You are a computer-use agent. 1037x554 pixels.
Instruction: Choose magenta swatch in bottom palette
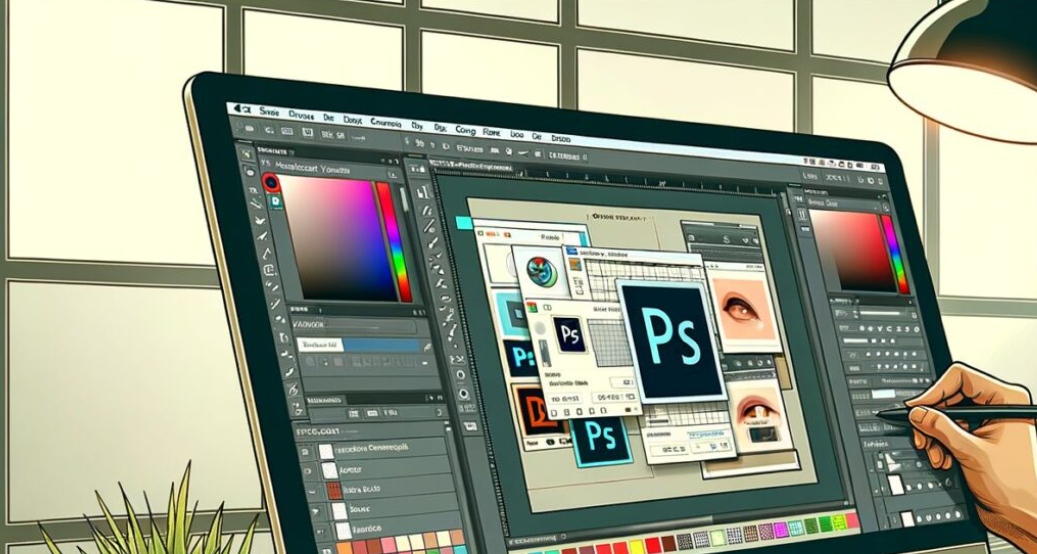click(780, 530)
